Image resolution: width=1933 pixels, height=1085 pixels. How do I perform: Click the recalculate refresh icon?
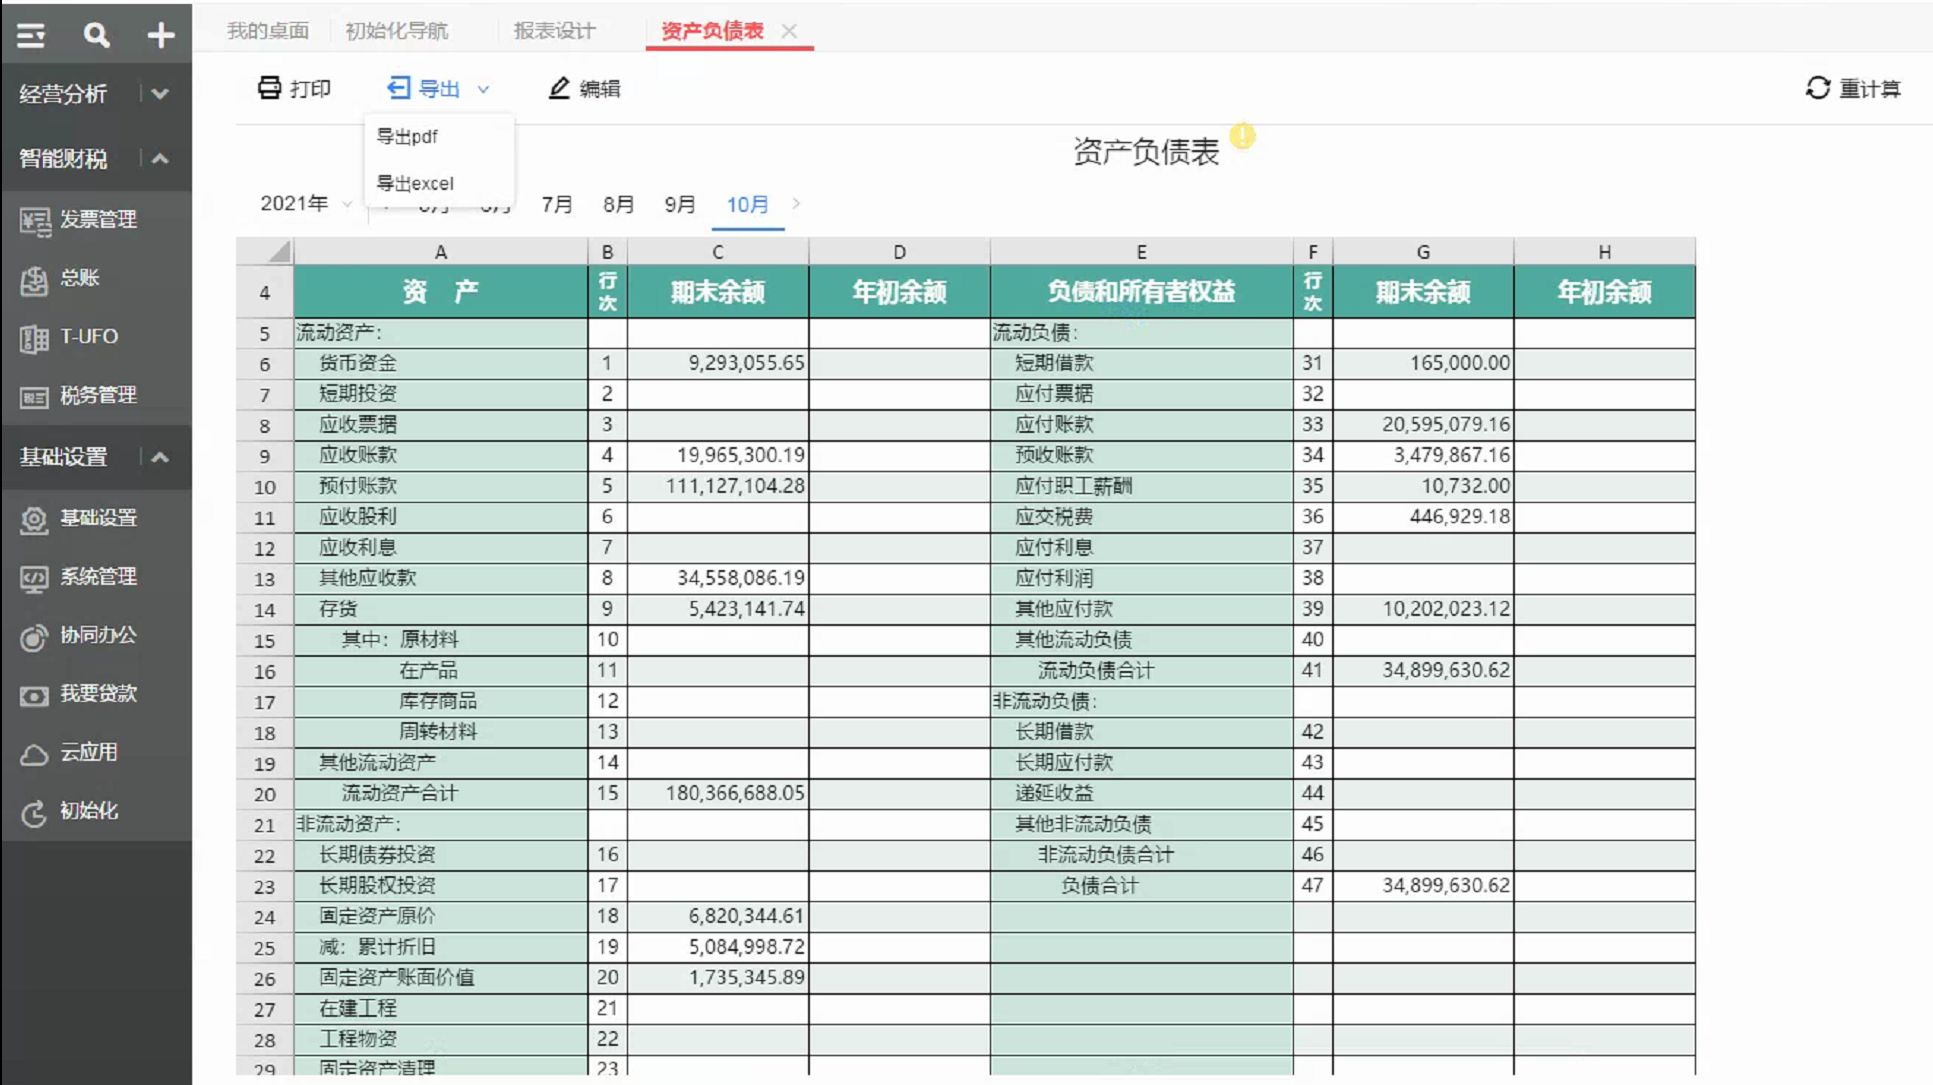click(1818, 88)
